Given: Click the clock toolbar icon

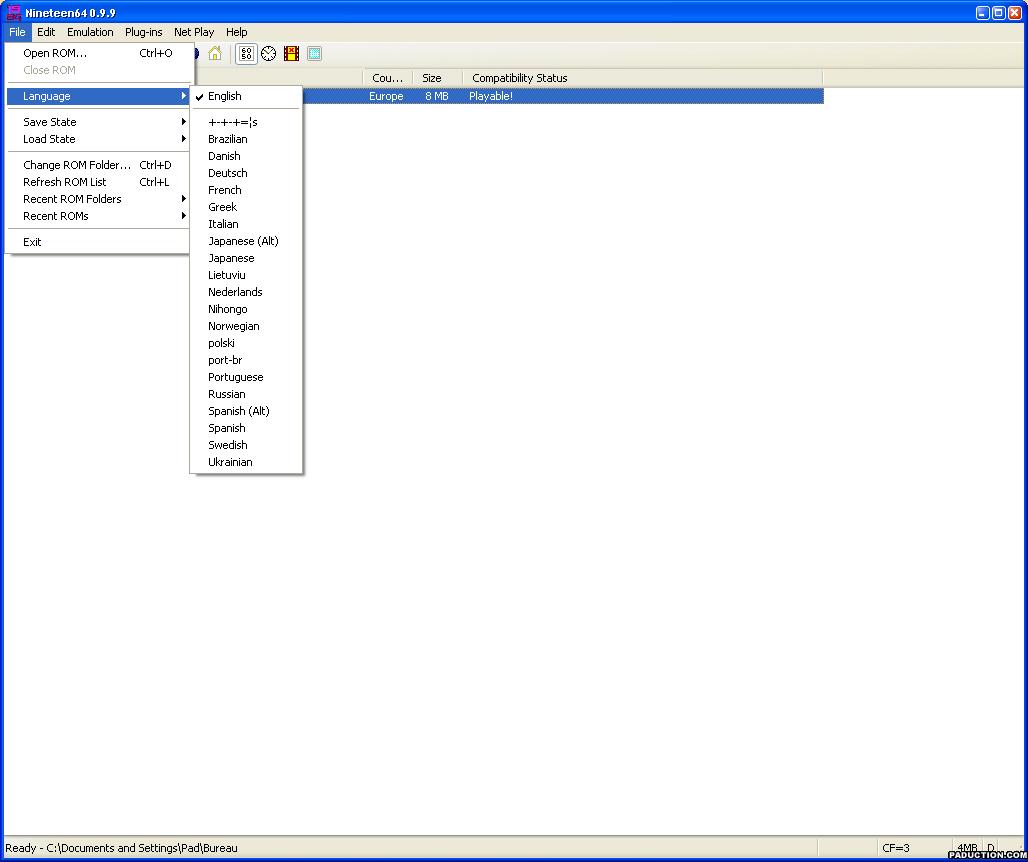Looking at the screenshot, I should [269, 54].
